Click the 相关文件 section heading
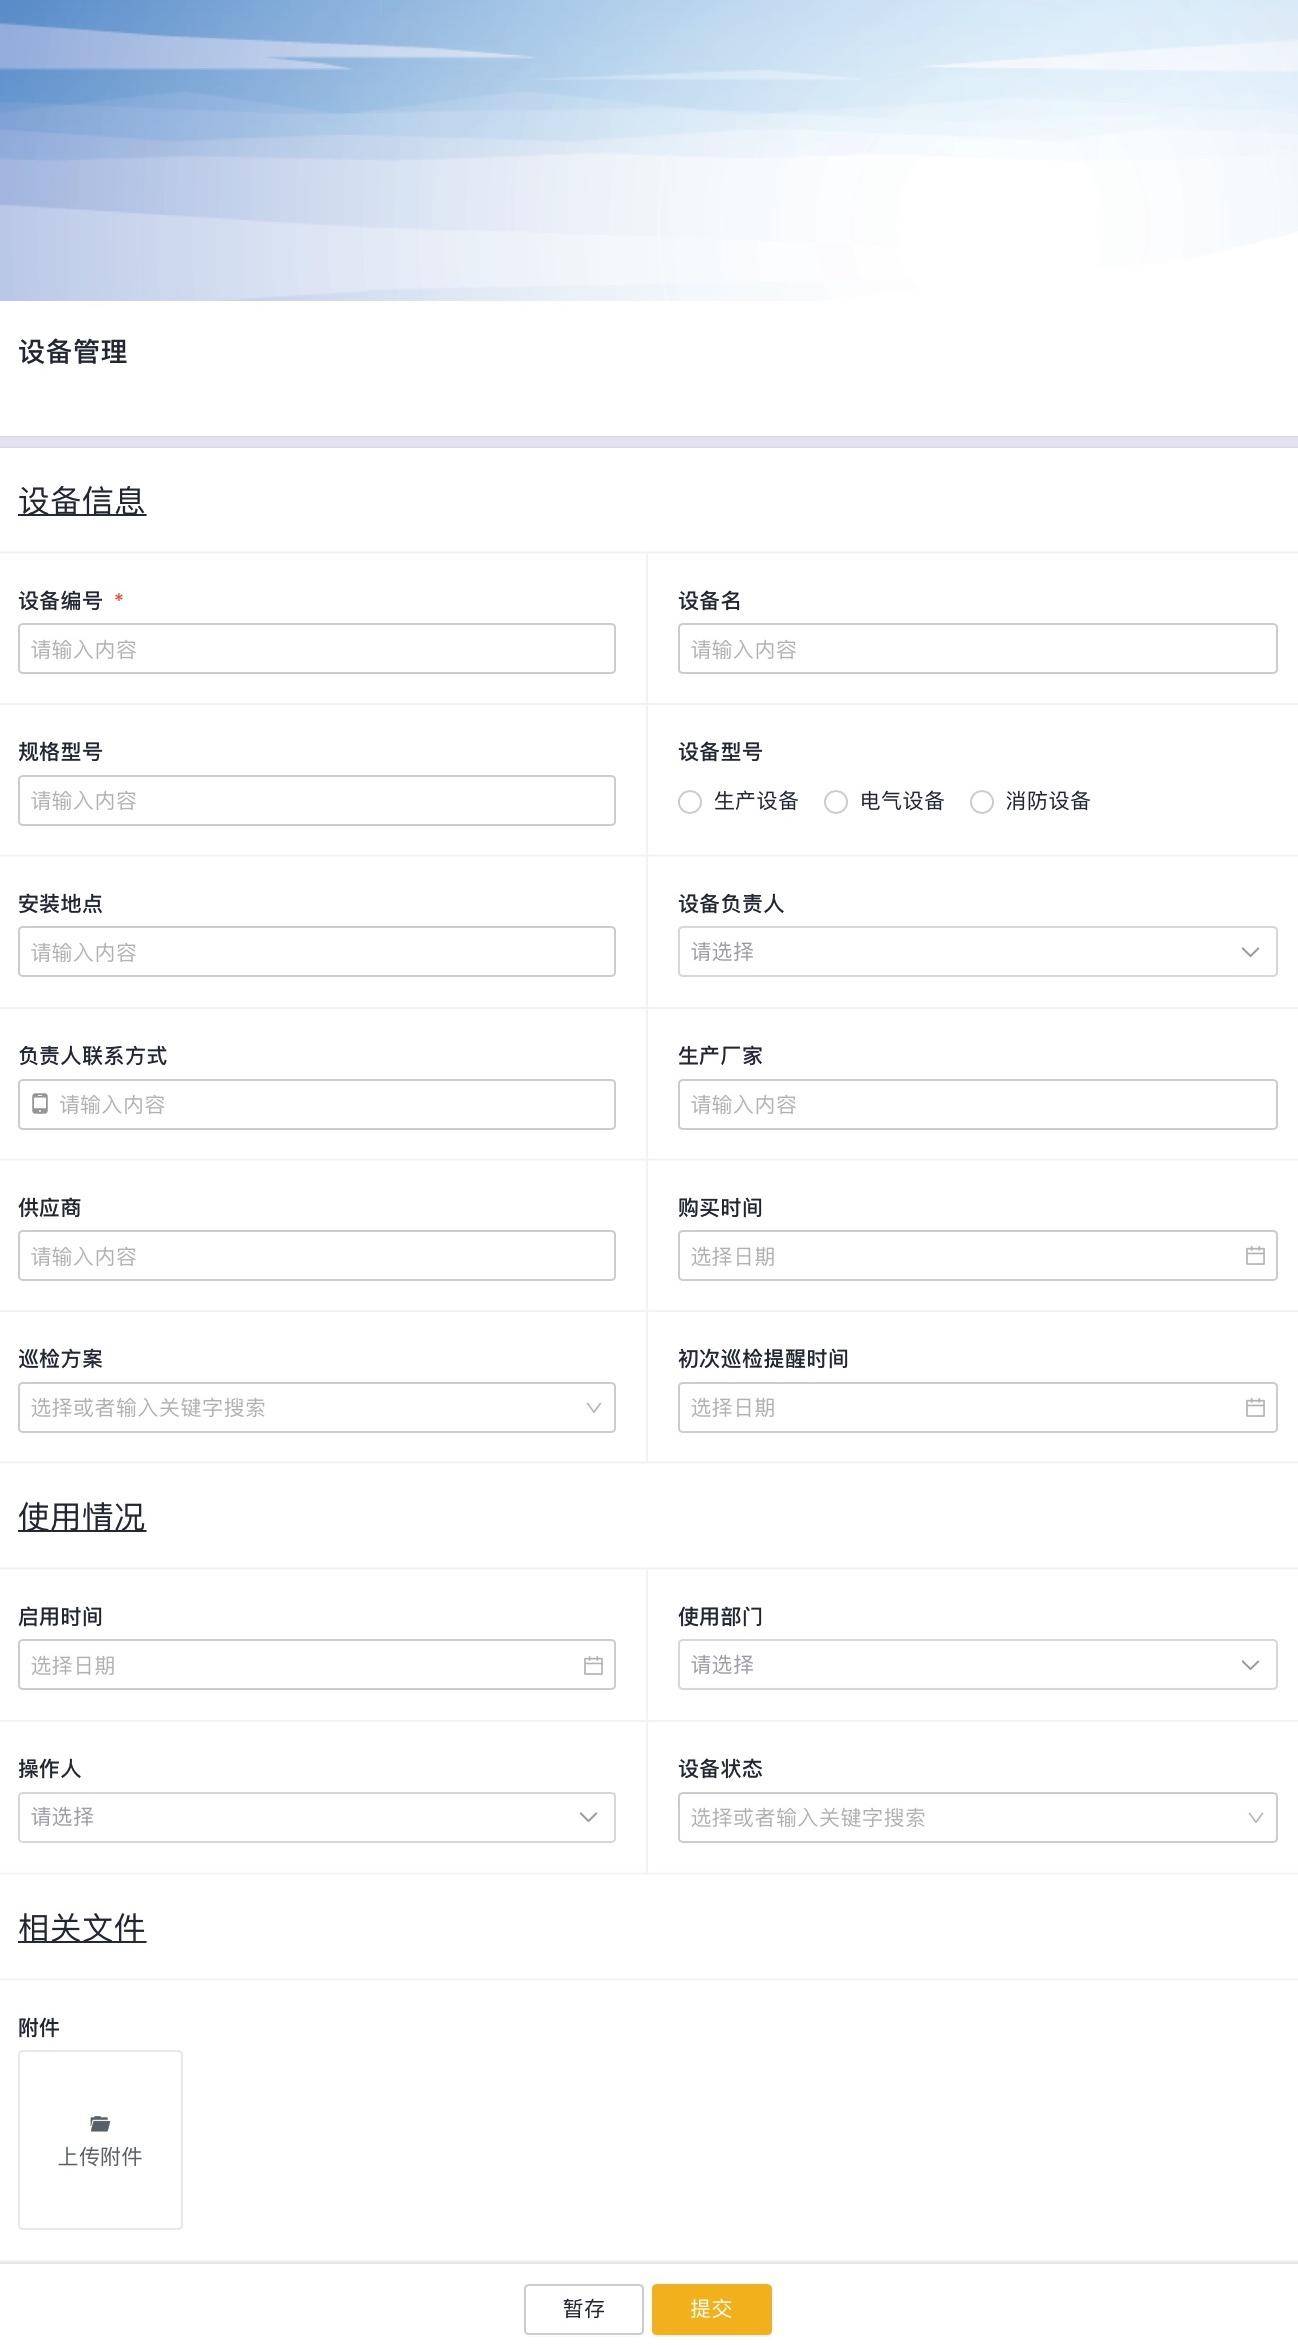 (82, 1927)
